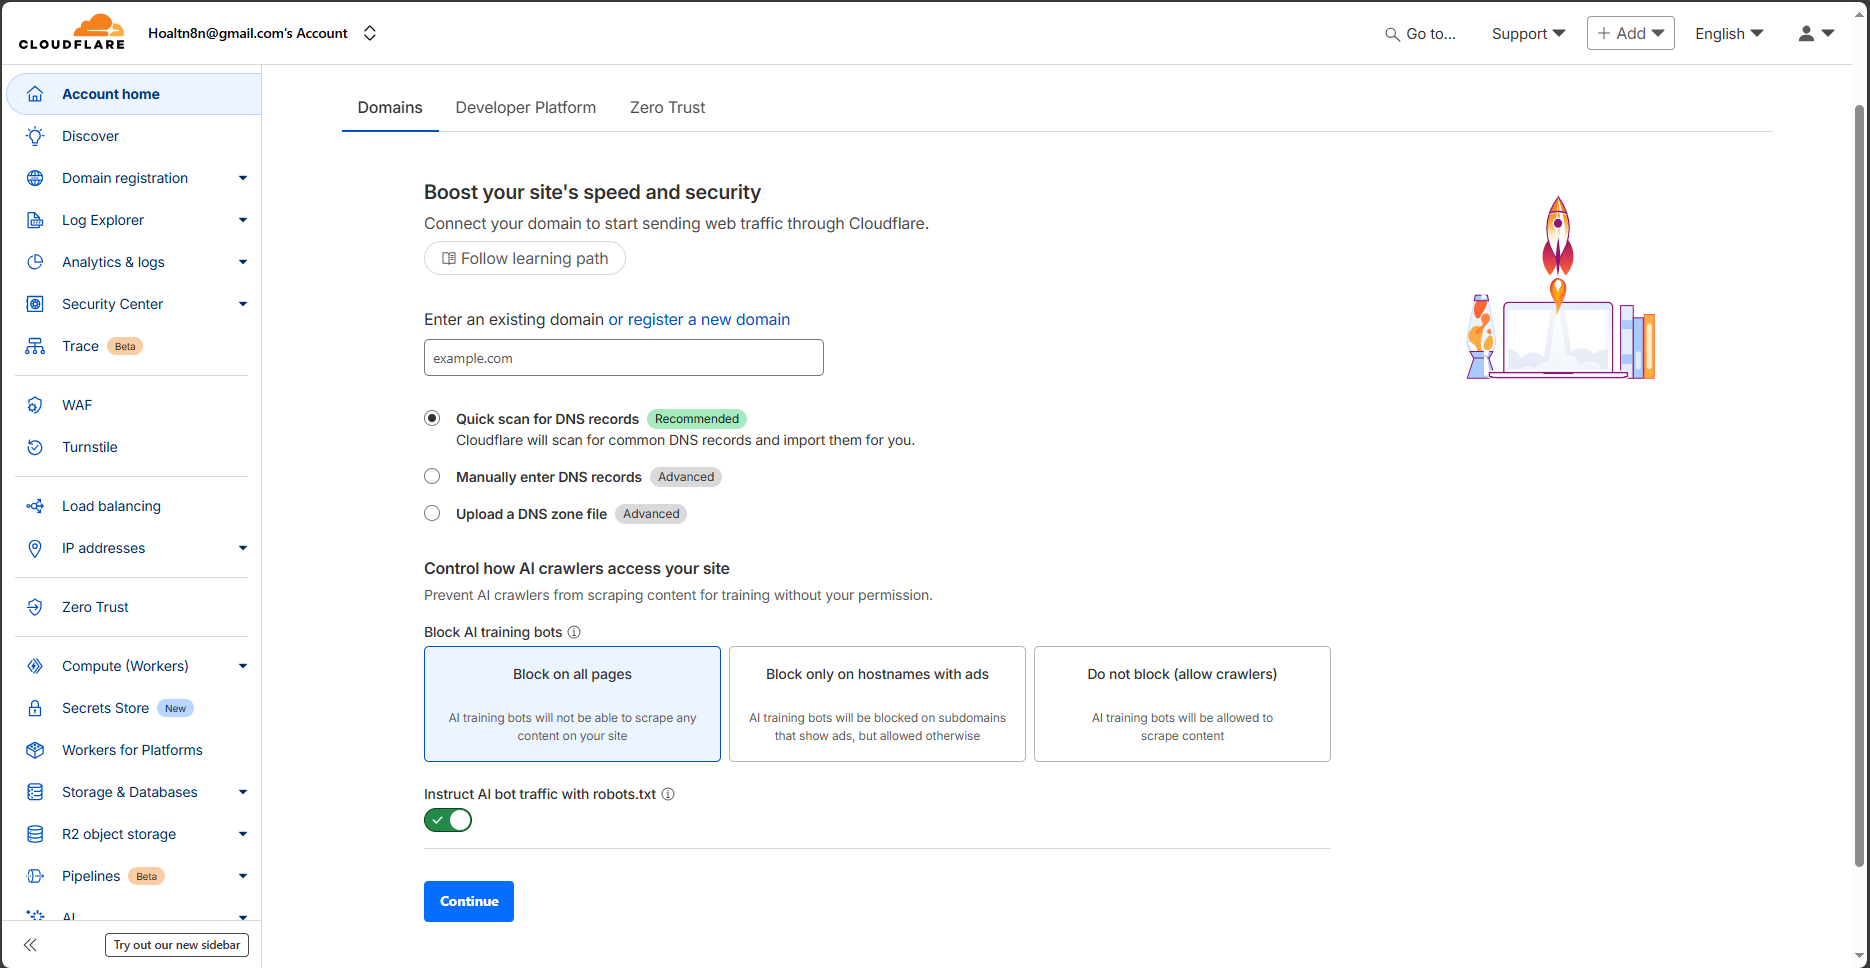Click the Discover lightbulb icon
The image size is (1870, 968).
(x=35, y=136)
